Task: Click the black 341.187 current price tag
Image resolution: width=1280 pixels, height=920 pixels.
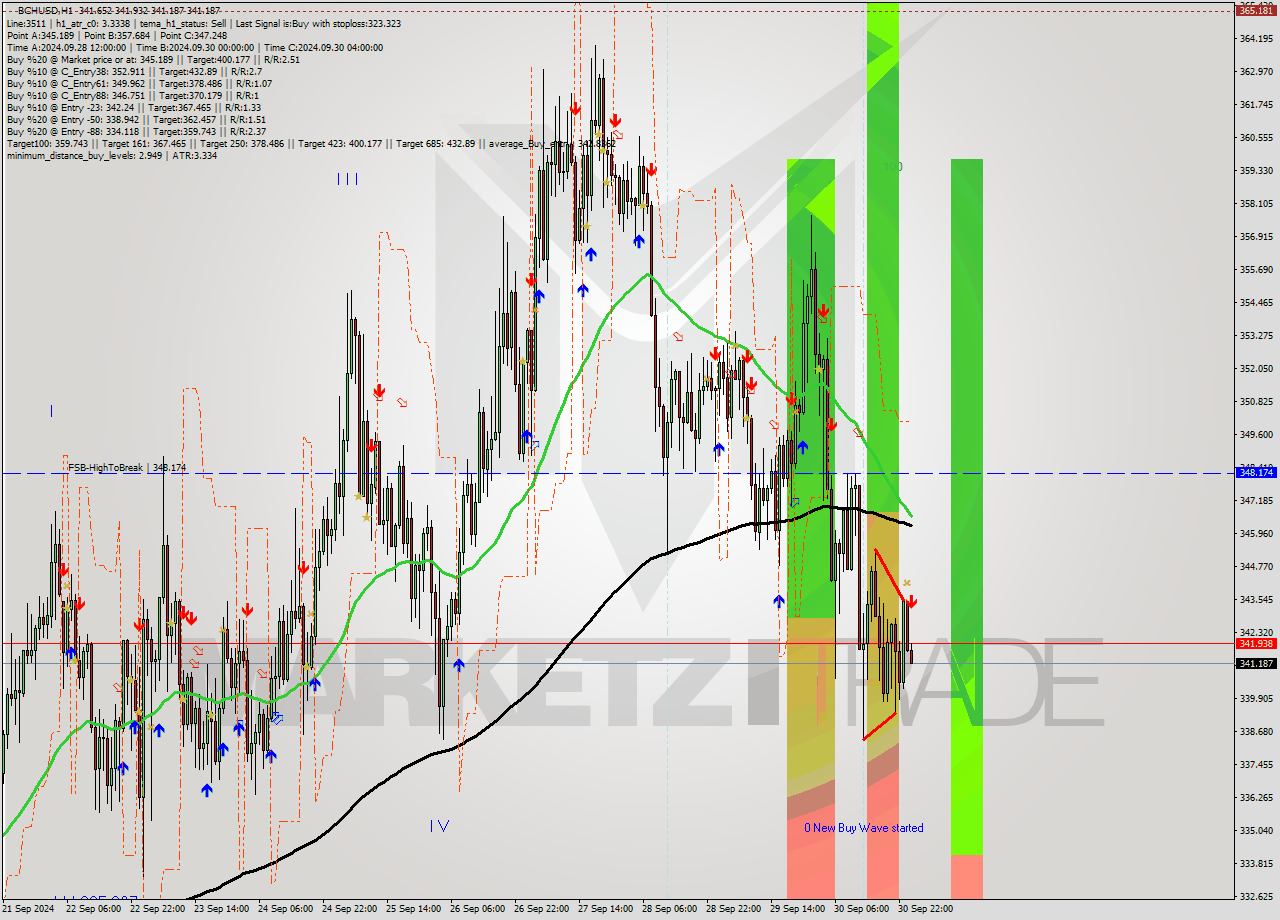Action: click(x=1255, y=663)
